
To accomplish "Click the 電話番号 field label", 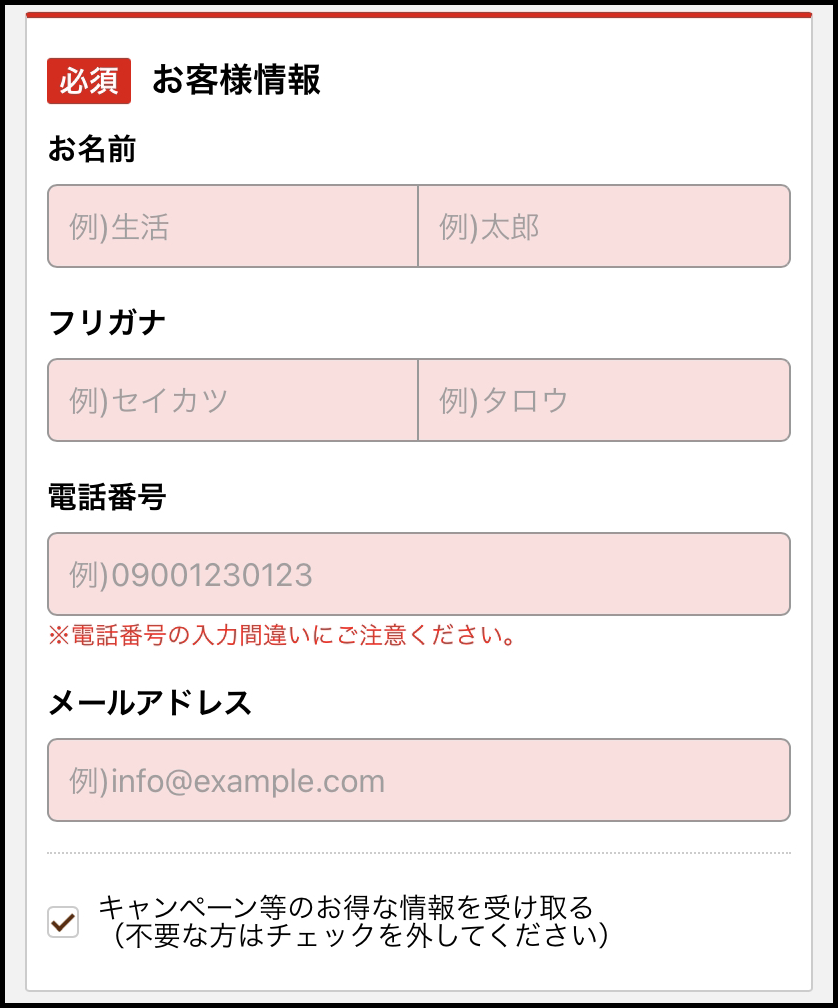I will [x=107, y=497].
